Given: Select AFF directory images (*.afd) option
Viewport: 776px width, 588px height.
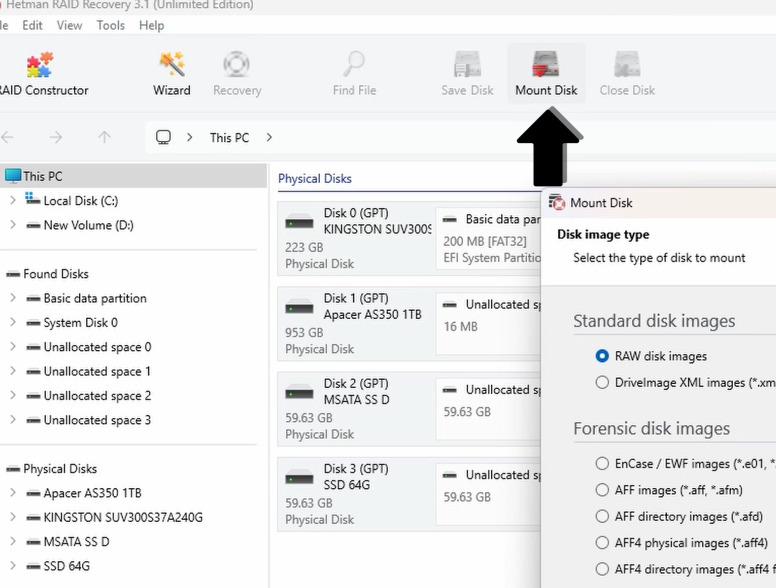Looking at the screenshot, I should click(x=602, y=516).
